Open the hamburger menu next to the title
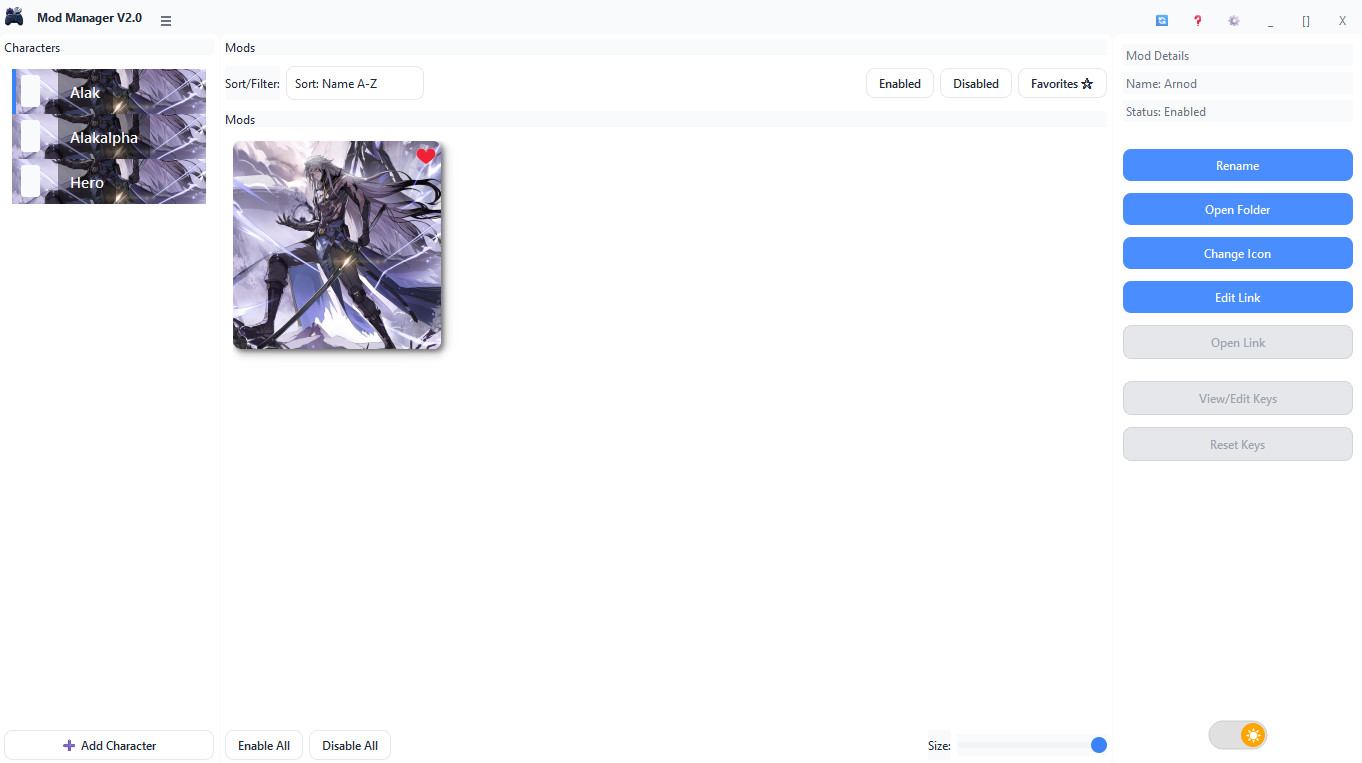The height and width of the screenshot is (763, 1362). click(x=166, y=18)
